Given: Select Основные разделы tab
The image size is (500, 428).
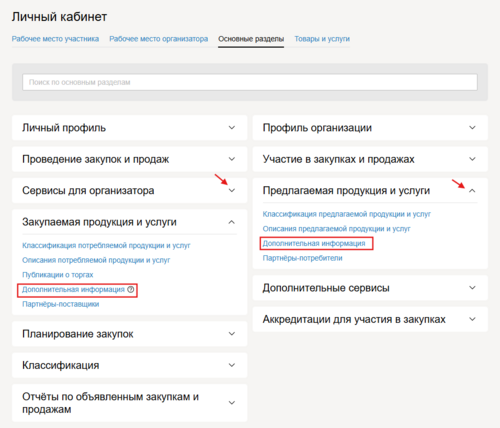Looking at the screenshot, I should 251,39.
